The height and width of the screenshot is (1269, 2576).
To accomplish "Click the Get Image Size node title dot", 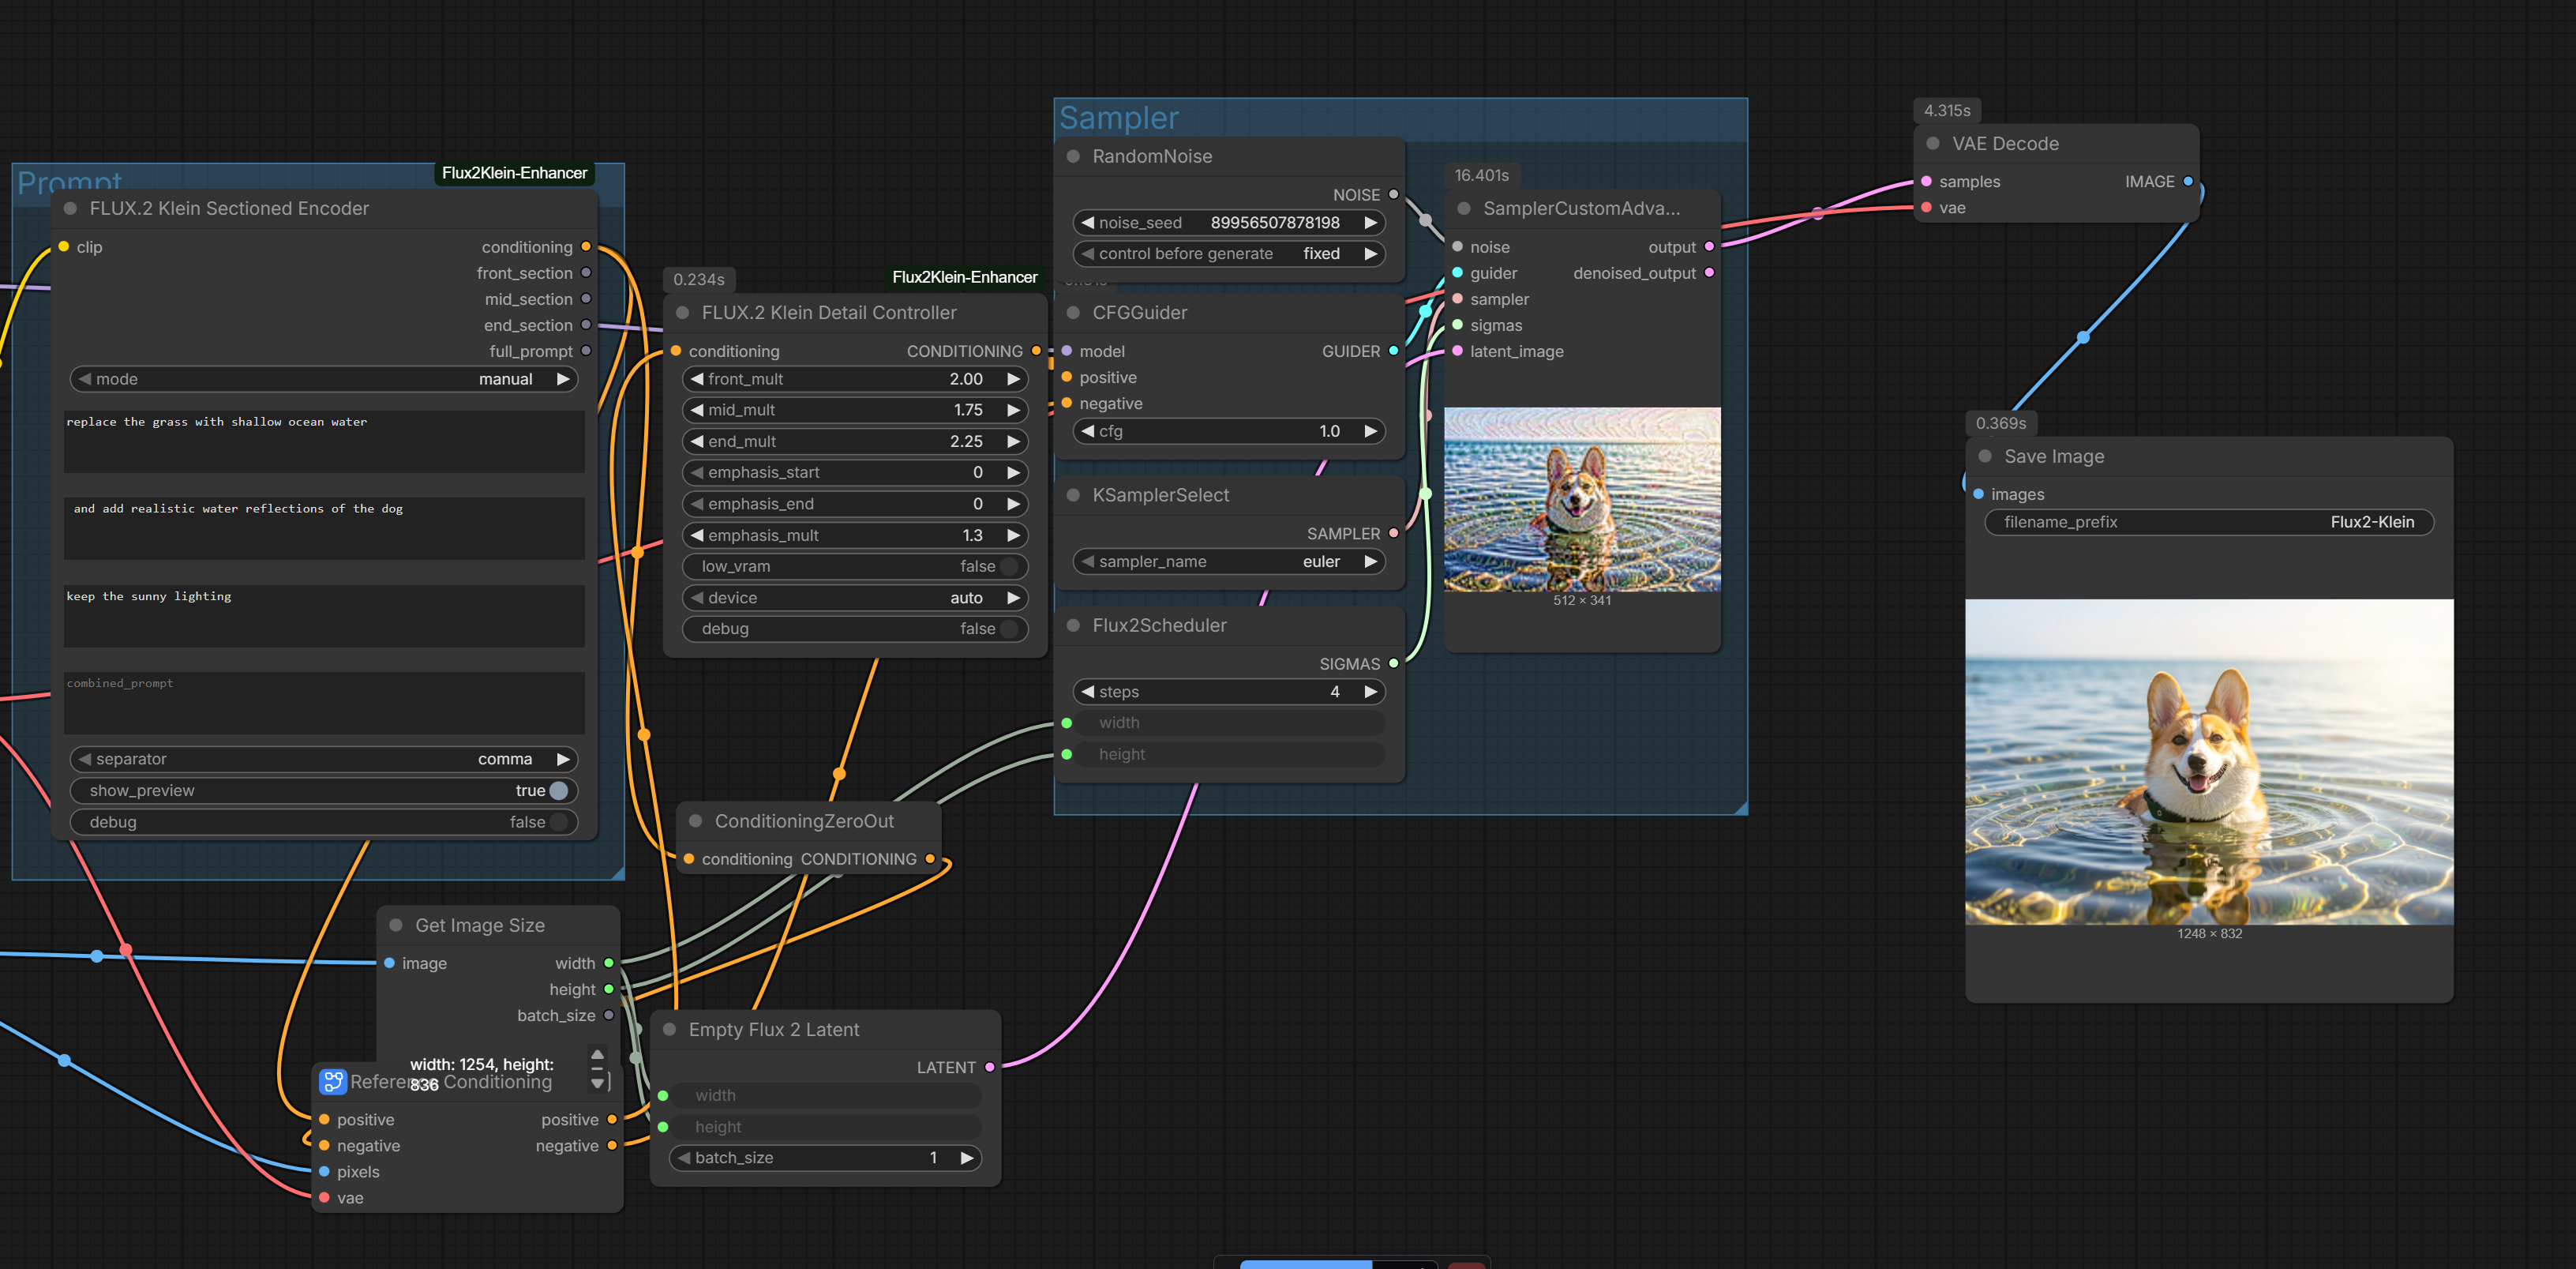I will 396,925.
